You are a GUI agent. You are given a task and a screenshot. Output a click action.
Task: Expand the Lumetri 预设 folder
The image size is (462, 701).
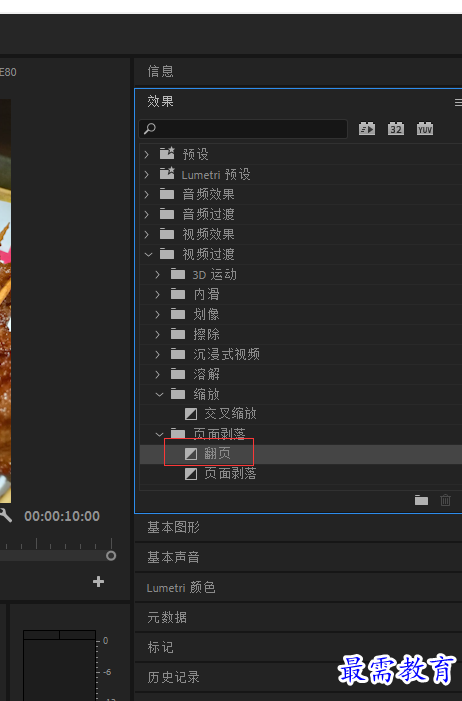click(x=147, y=174)
